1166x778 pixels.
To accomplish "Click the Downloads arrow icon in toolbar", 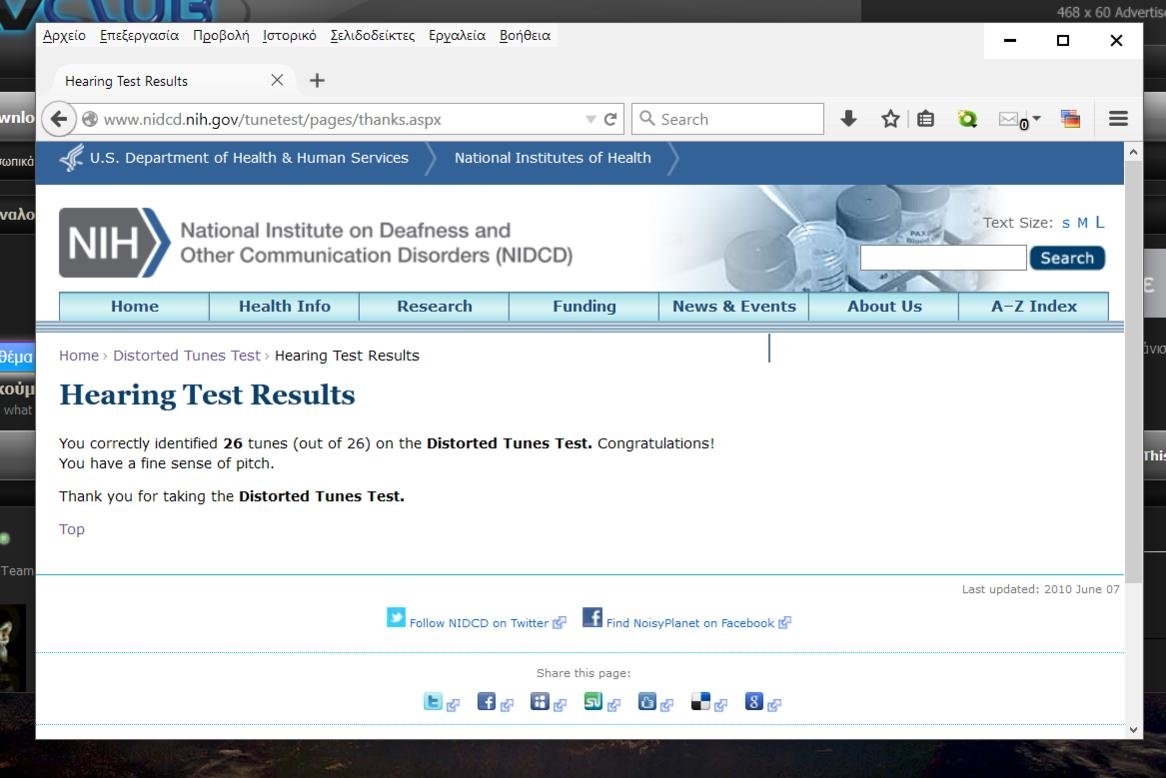I will 848,119.
